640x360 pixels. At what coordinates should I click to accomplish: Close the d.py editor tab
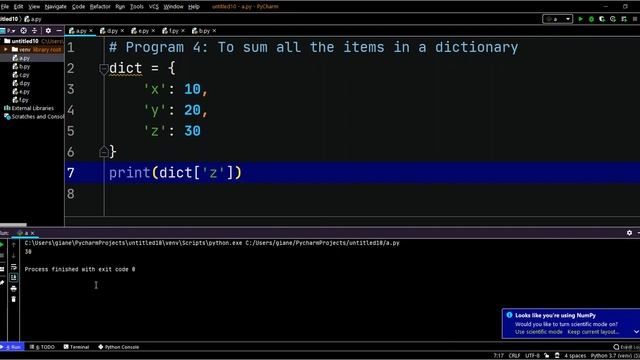coord(122,31)
